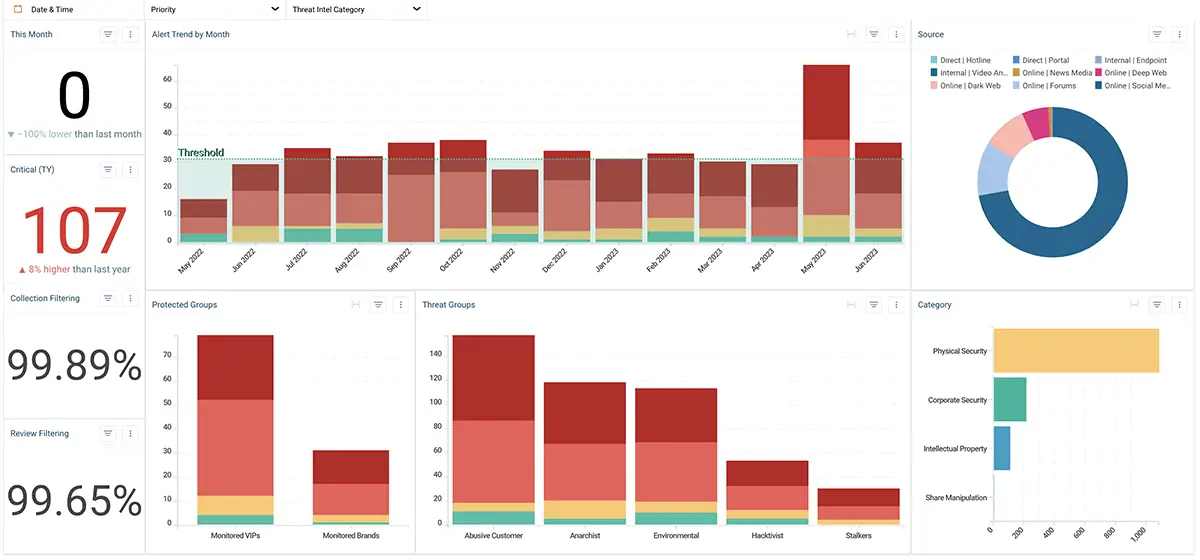Screen dimensions: 1200x560
Task: Click the '99.65%' Review Filtering value
Action: 75,499
